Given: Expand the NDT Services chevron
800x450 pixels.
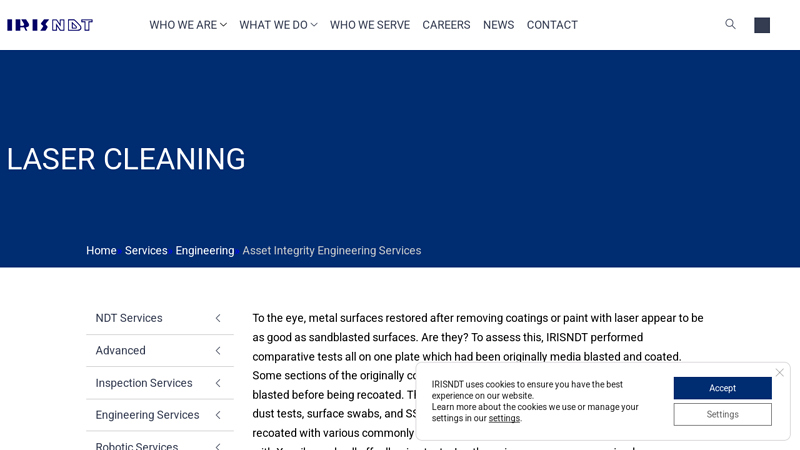Looking at the screenshot, I should [x=218, y=318].
